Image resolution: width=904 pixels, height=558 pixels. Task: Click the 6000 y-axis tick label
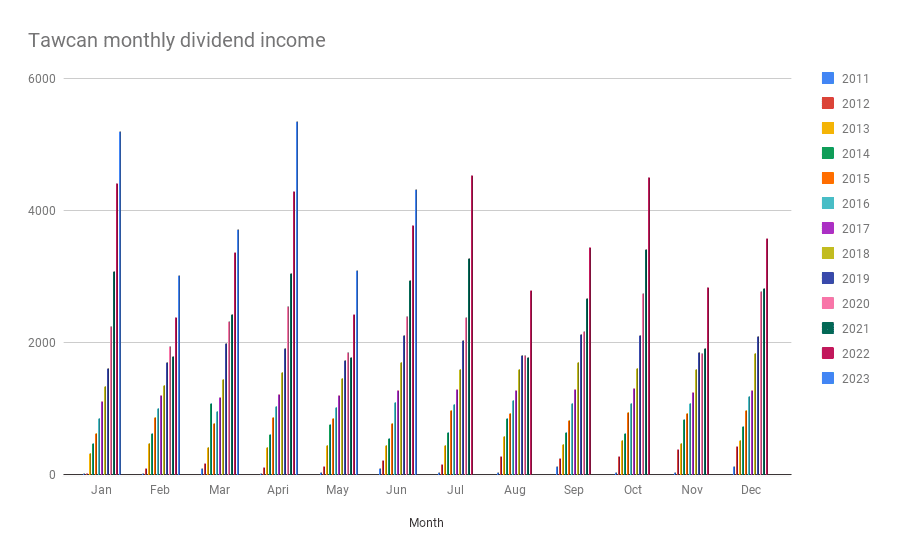[46, 79]
